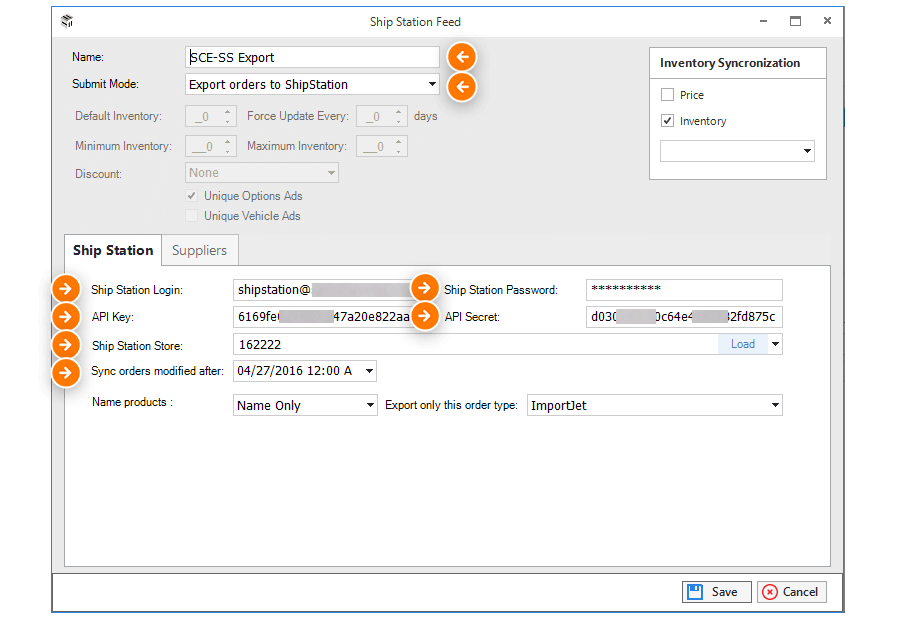
Task: Toggle Unique Vehicle Ads checkbox
Action: coord(192,216)
